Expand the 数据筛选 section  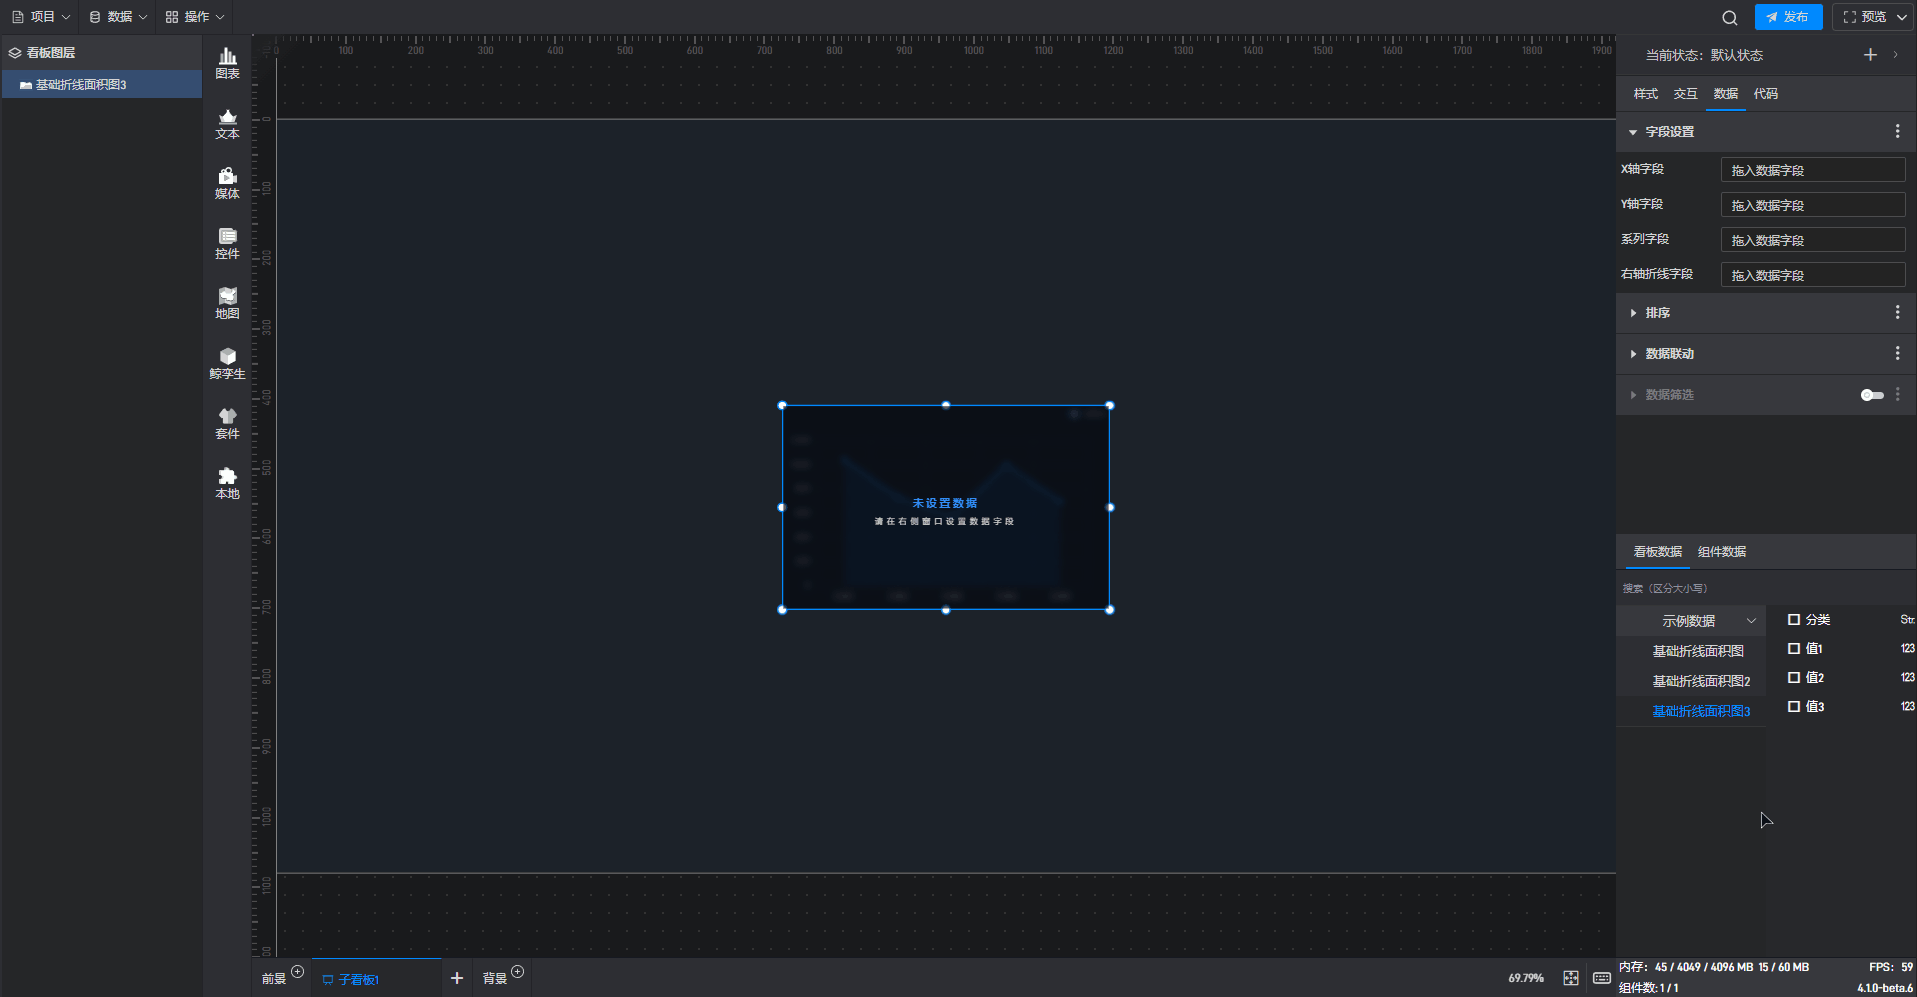[1633, 395]
